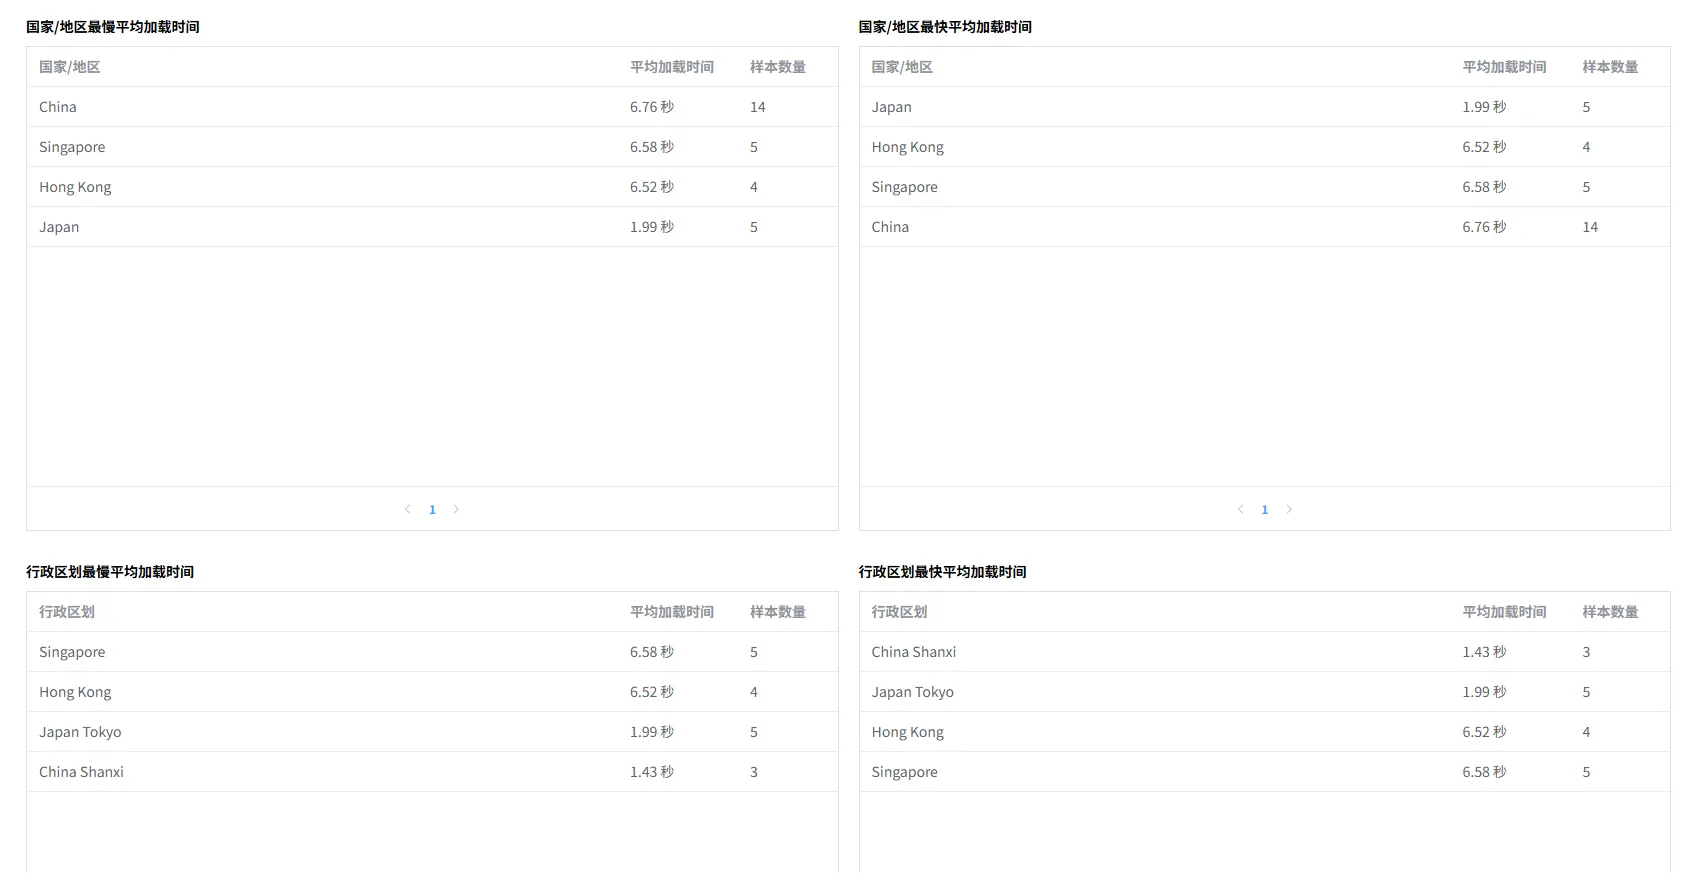Click 样本数量 header in 国家/地区最慢 table
The image size is (1685, 873).
pyautogui.click(x=777, y=67)
